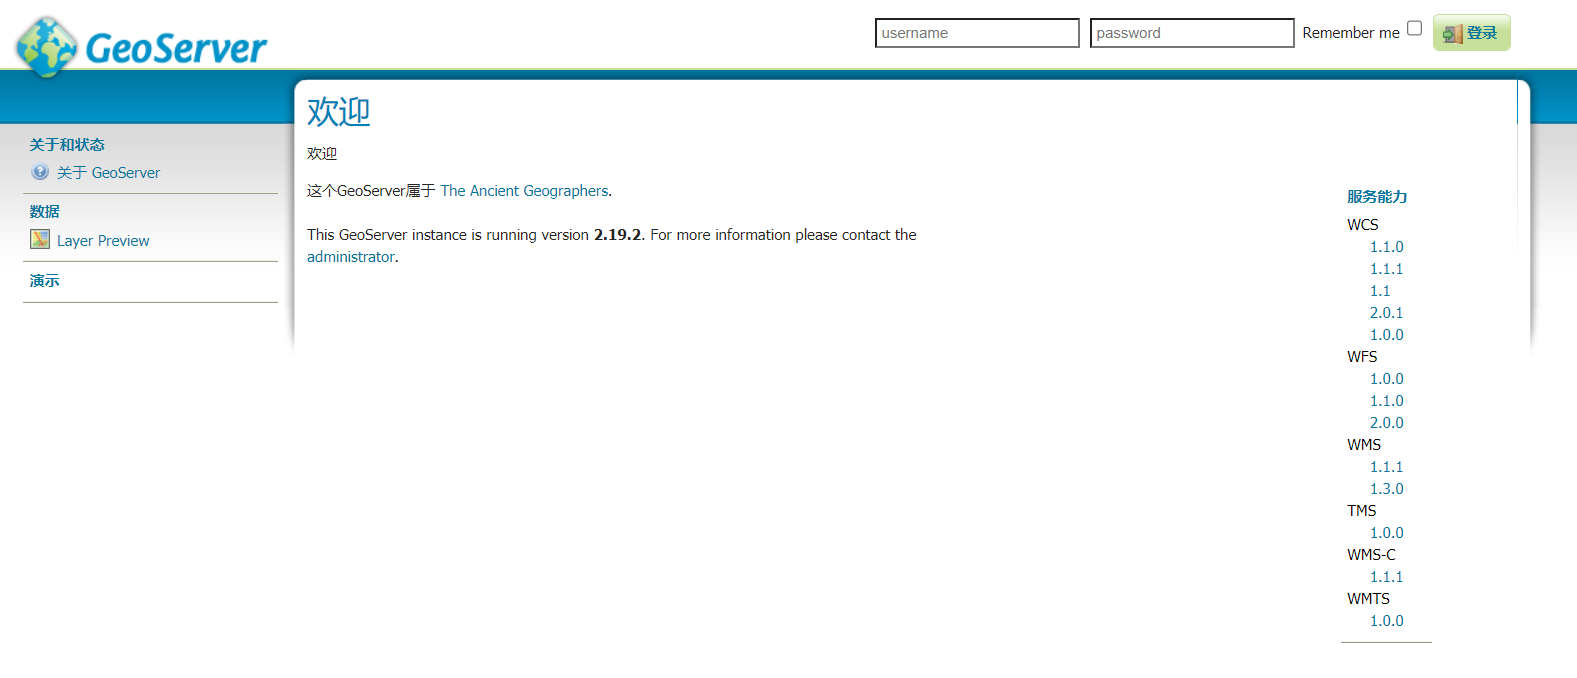Click the WFS service label
Image resolution: width=1577 pixels, height=678 pixels.
click(x=1362, y=357)
